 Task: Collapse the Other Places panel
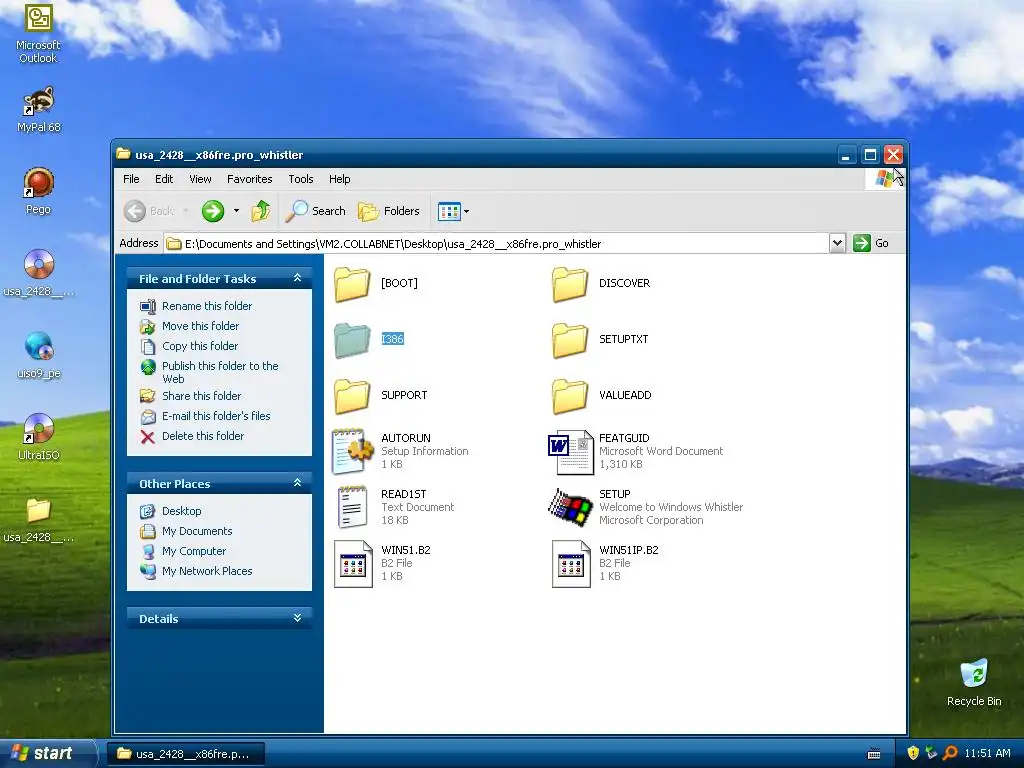tap(297, 483)
